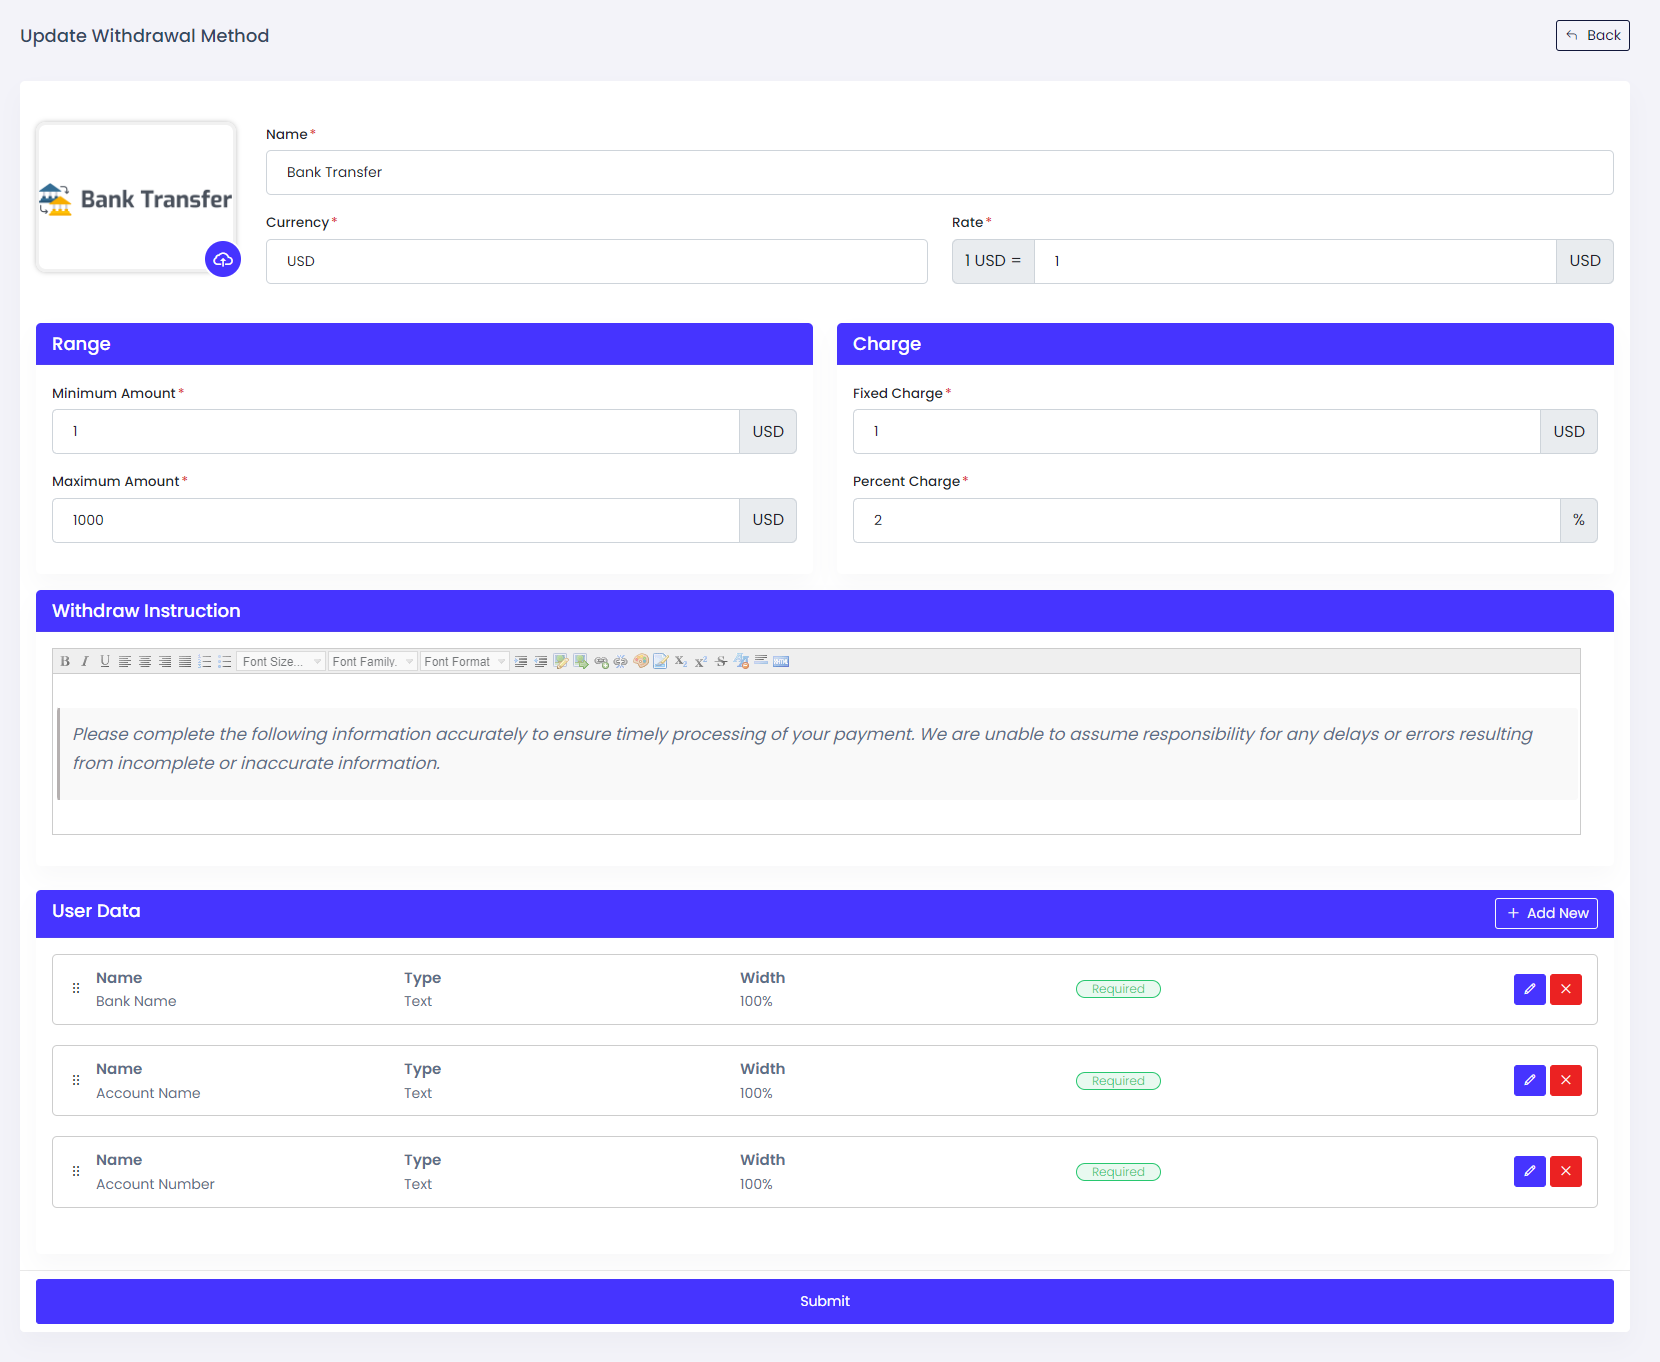This screenshot has height=1362, width=1660.
Task: Delete the Account Name field row
Action: click(x=1565, y=1080)
